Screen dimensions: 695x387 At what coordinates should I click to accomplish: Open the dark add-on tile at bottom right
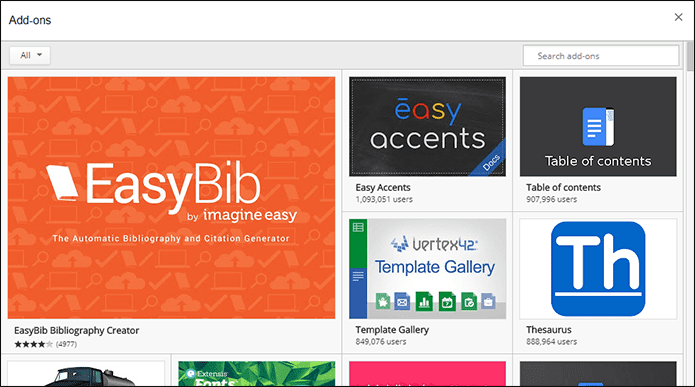[598, 374]
